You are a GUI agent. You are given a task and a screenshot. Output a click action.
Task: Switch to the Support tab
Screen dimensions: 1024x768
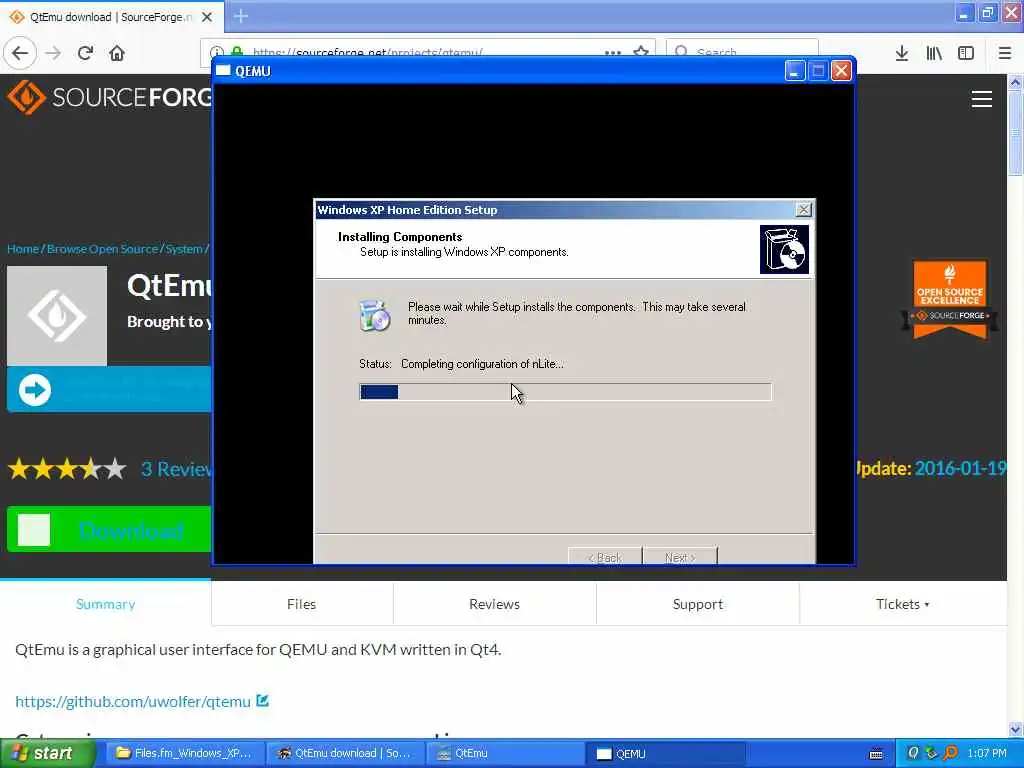point(697,604)
